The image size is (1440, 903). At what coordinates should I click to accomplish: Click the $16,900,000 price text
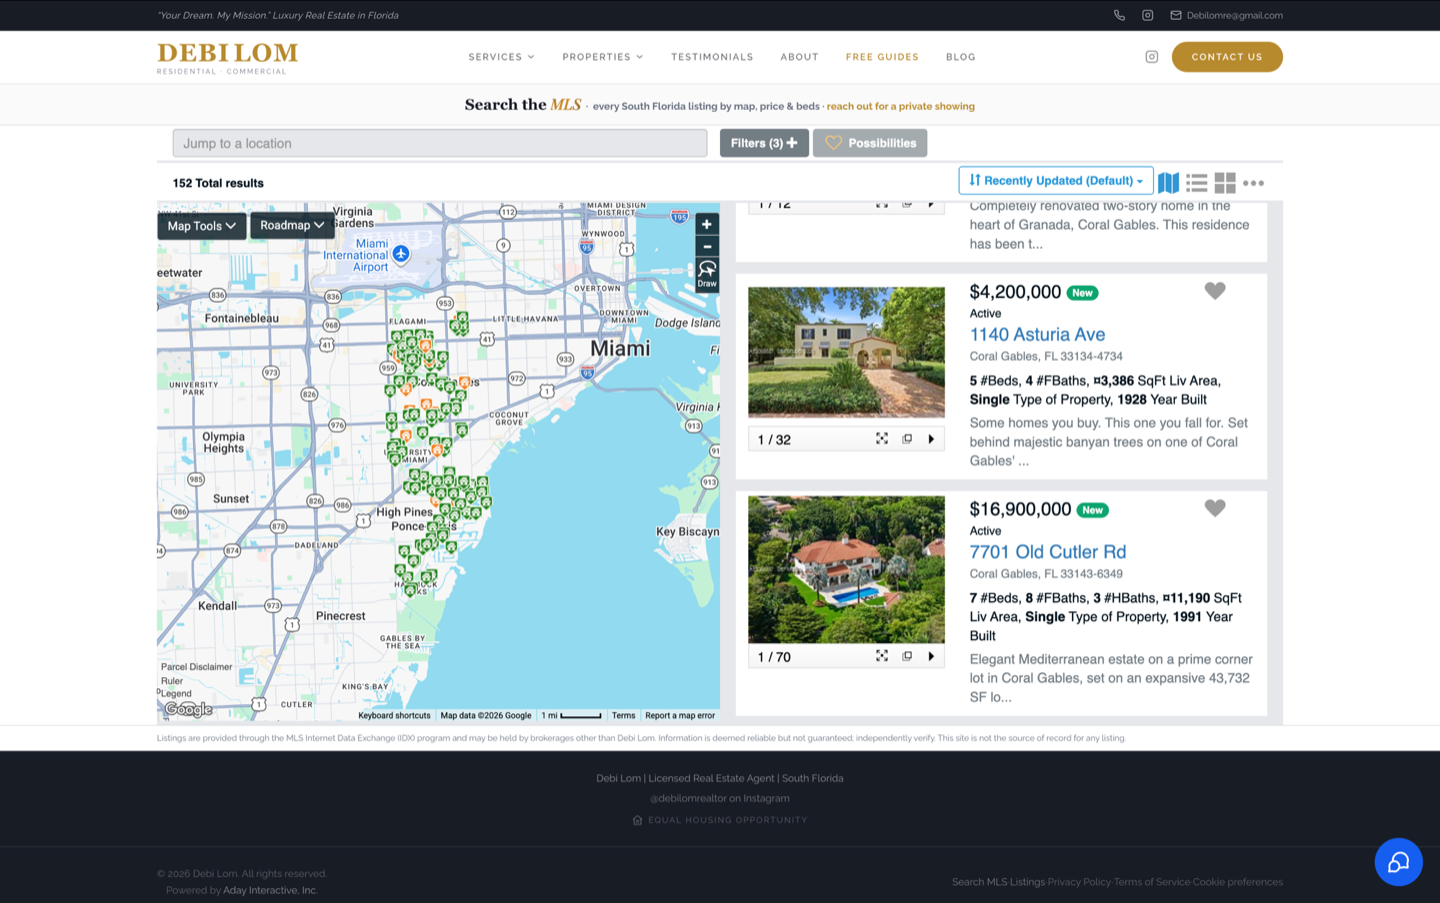click(x=1020, y=509)
